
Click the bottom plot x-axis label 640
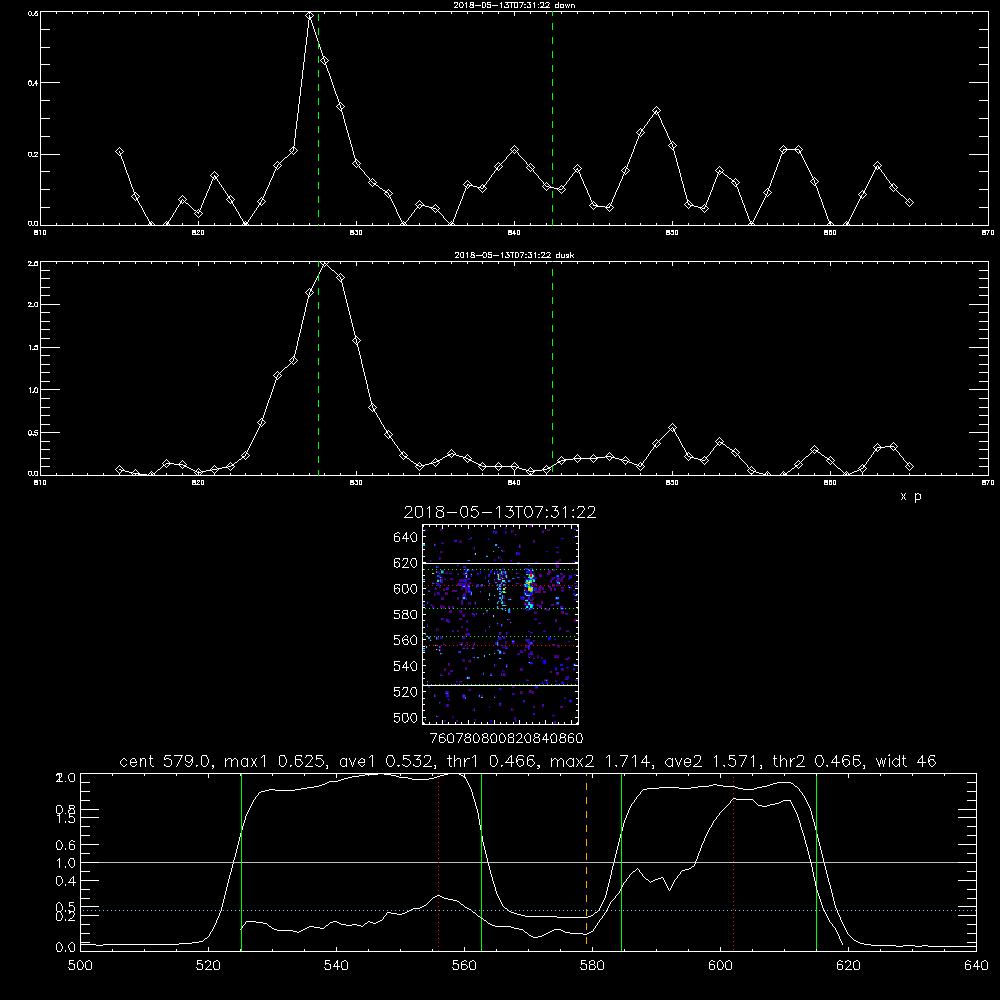(x=976, y=966)
